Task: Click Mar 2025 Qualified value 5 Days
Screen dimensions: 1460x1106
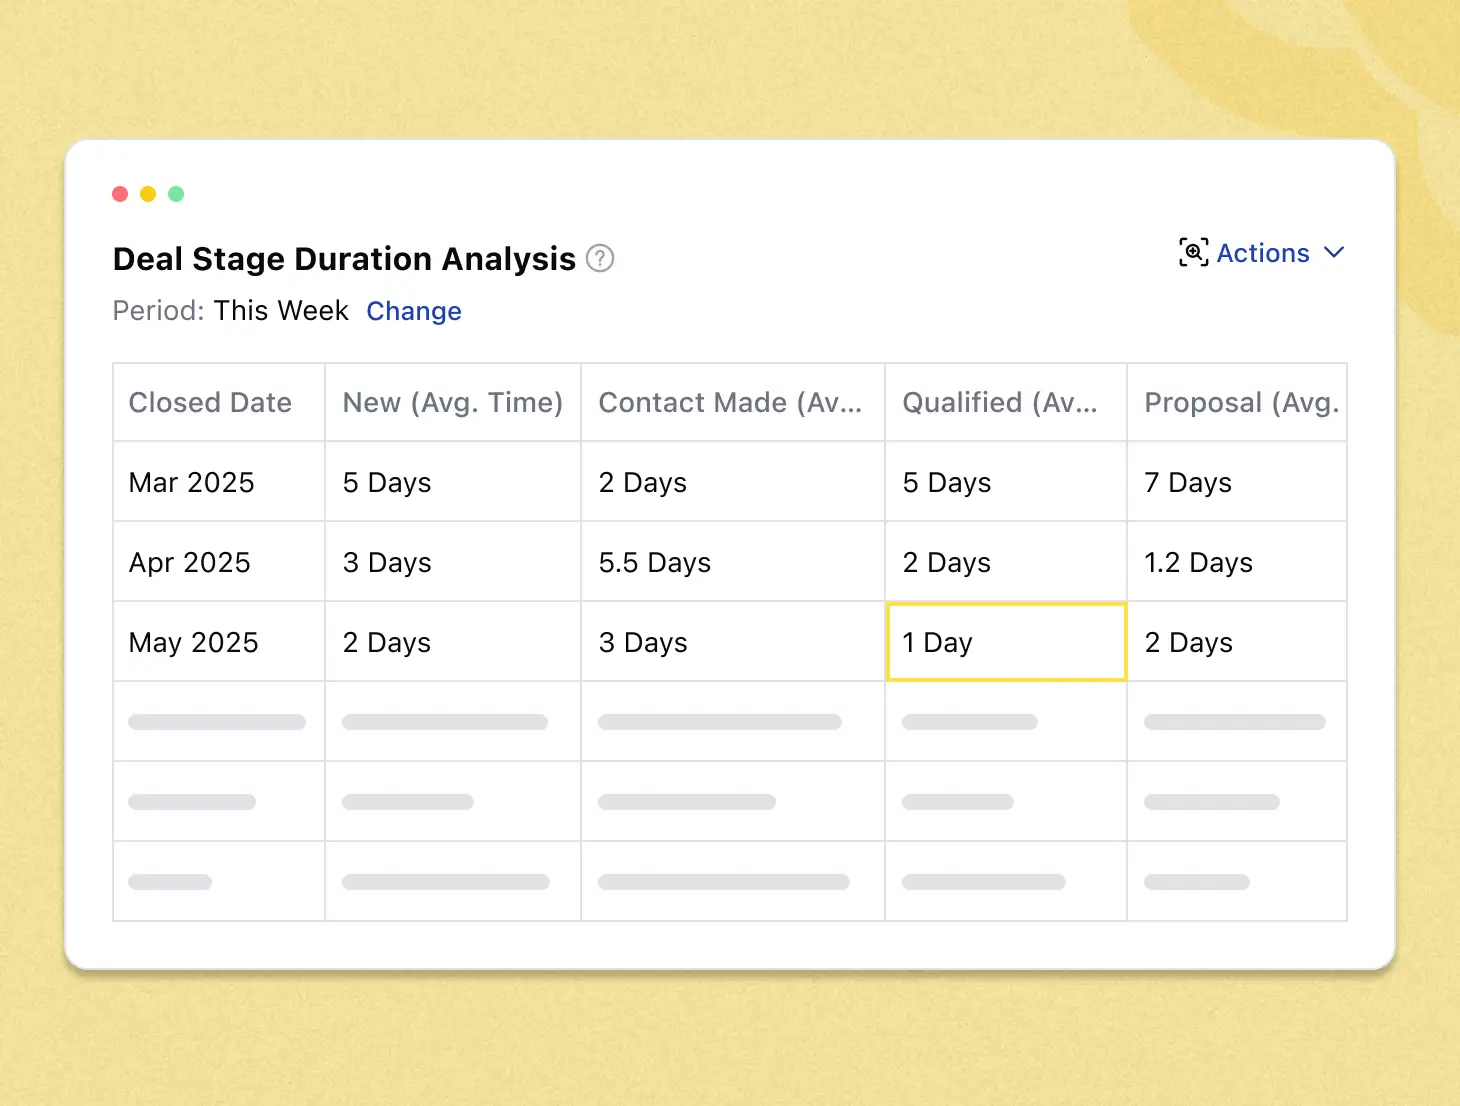Action: point(1006,482)
